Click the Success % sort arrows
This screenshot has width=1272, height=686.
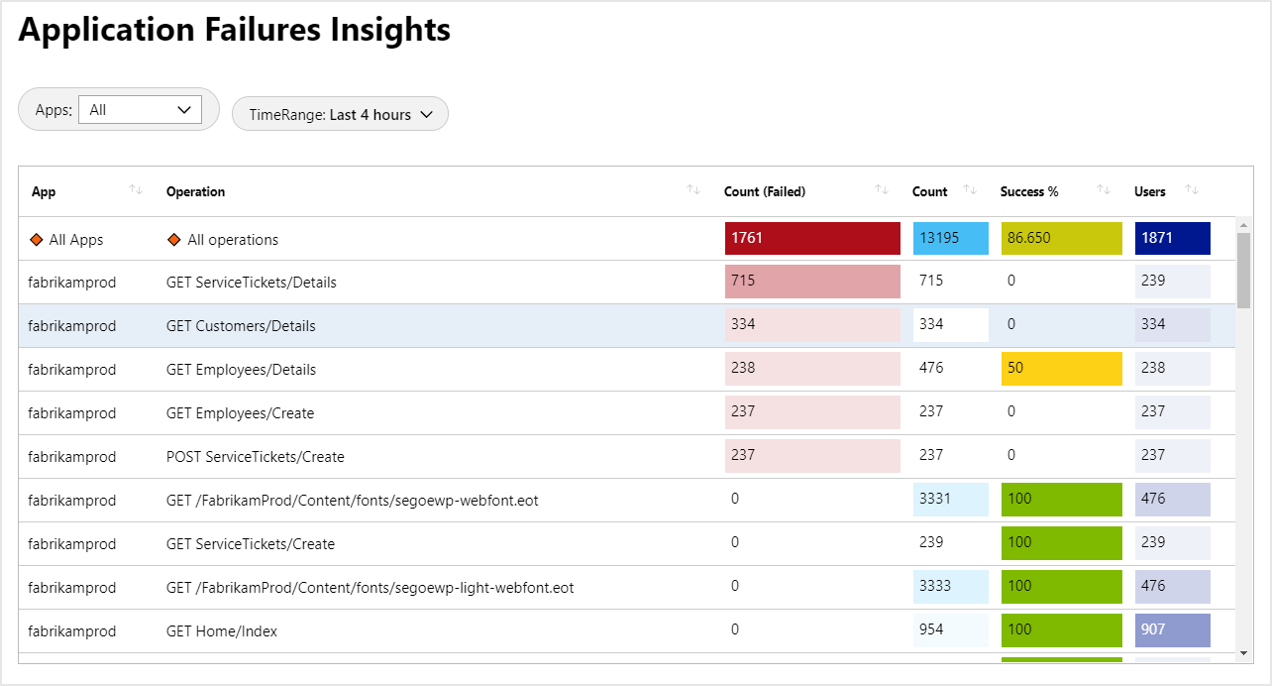coord(1103,190)
